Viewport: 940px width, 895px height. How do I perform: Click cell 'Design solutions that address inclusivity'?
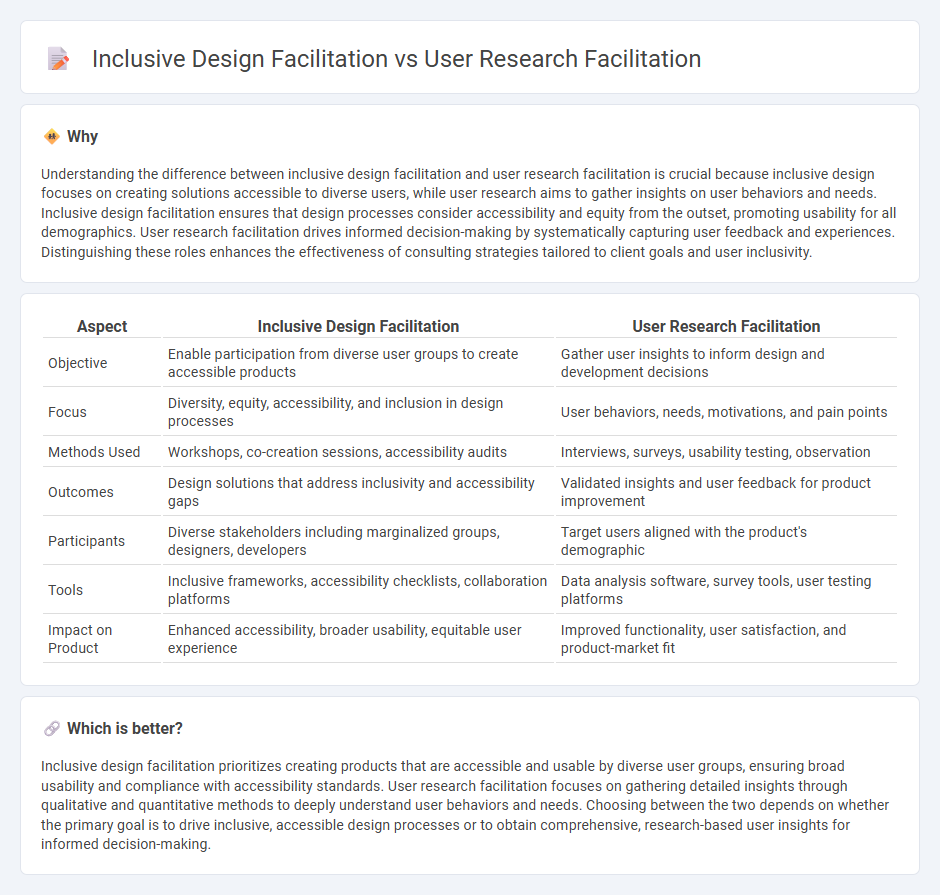click(x=358, y=492)
